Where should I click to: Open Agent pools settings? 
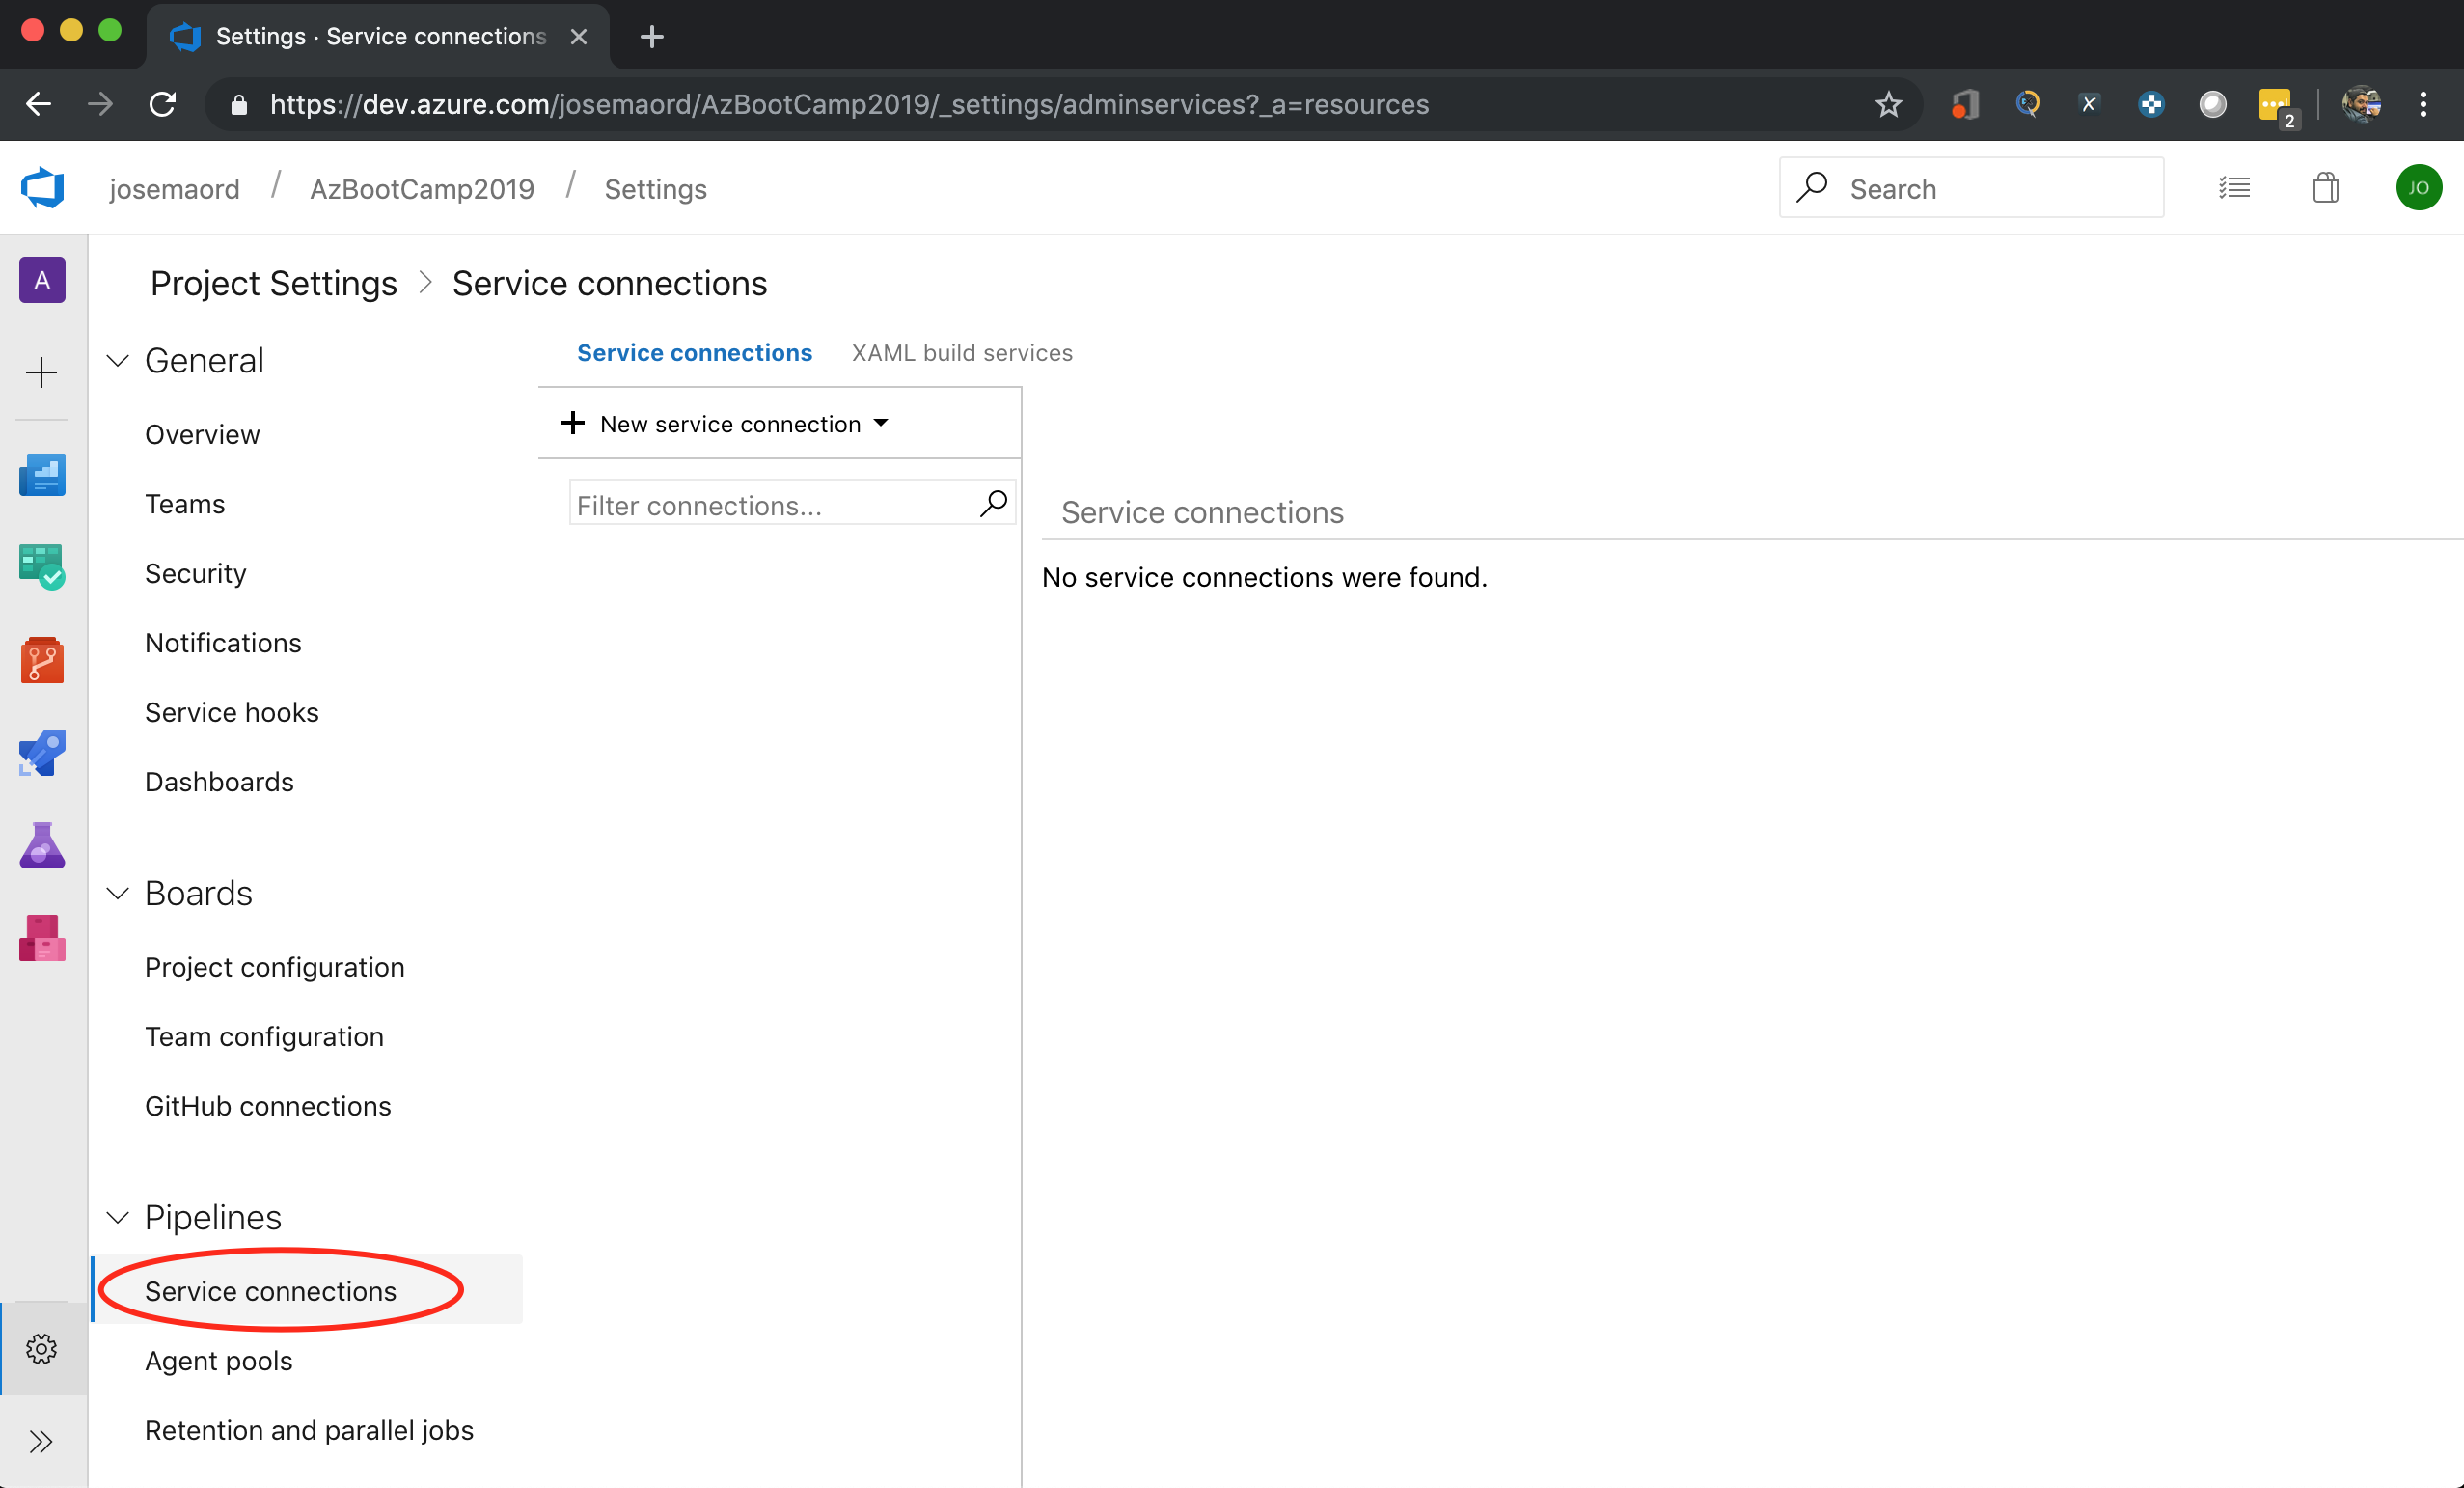[218, 1360]
